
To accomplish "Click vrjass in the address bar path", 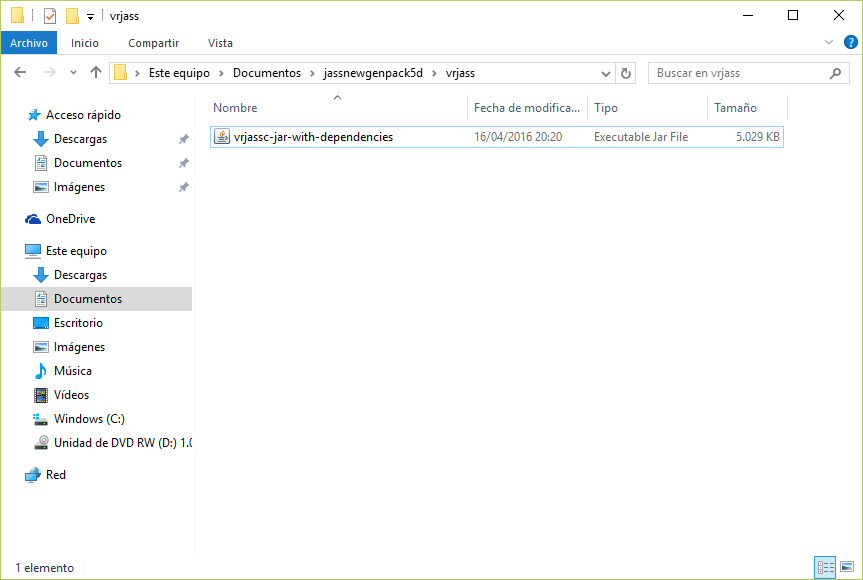I will [460, 73].
